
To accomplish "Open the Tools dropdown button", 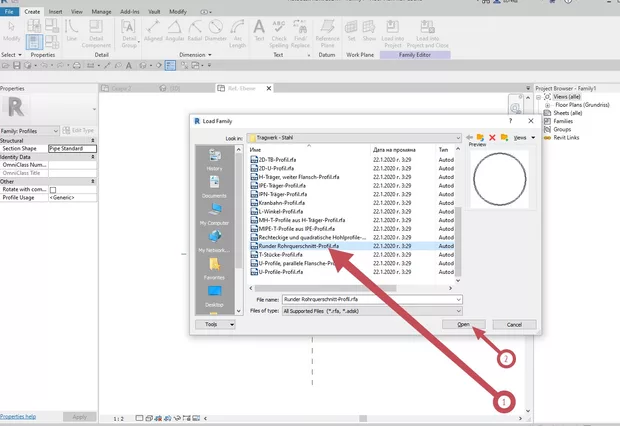I will click(x=217, y=324).
